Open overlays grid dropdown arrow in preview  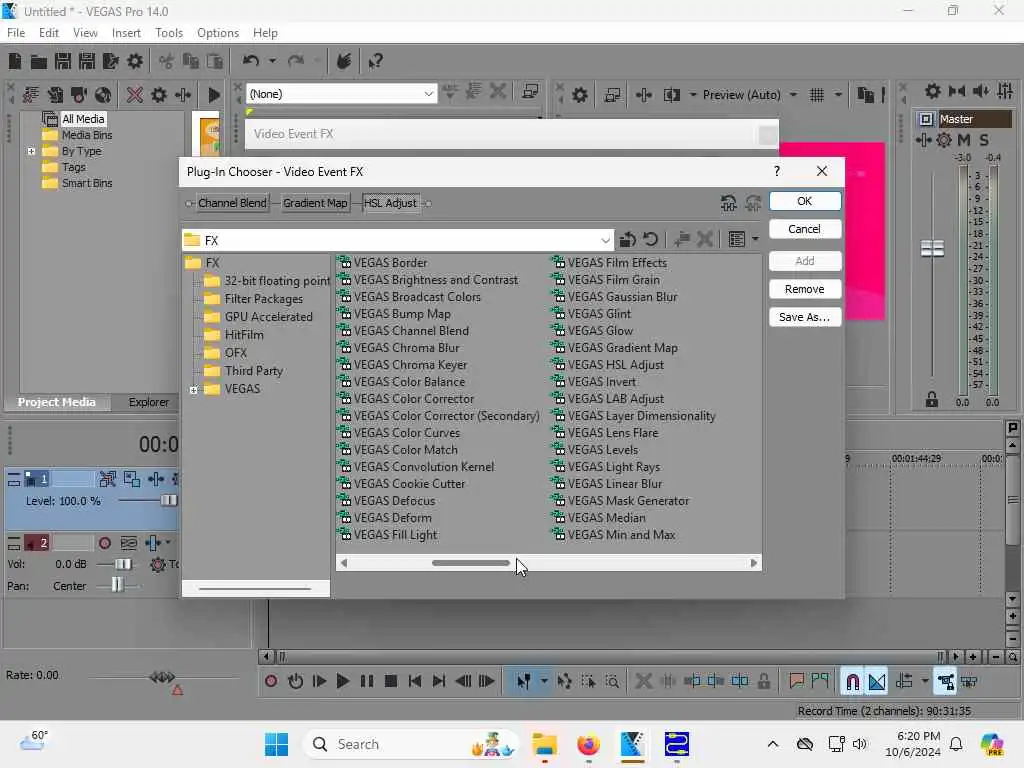(x=838, y=95)
